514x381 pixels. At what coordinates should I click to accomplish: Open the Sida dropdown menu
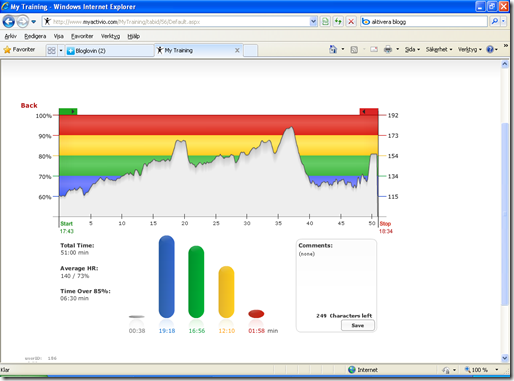tap(412, 50)
